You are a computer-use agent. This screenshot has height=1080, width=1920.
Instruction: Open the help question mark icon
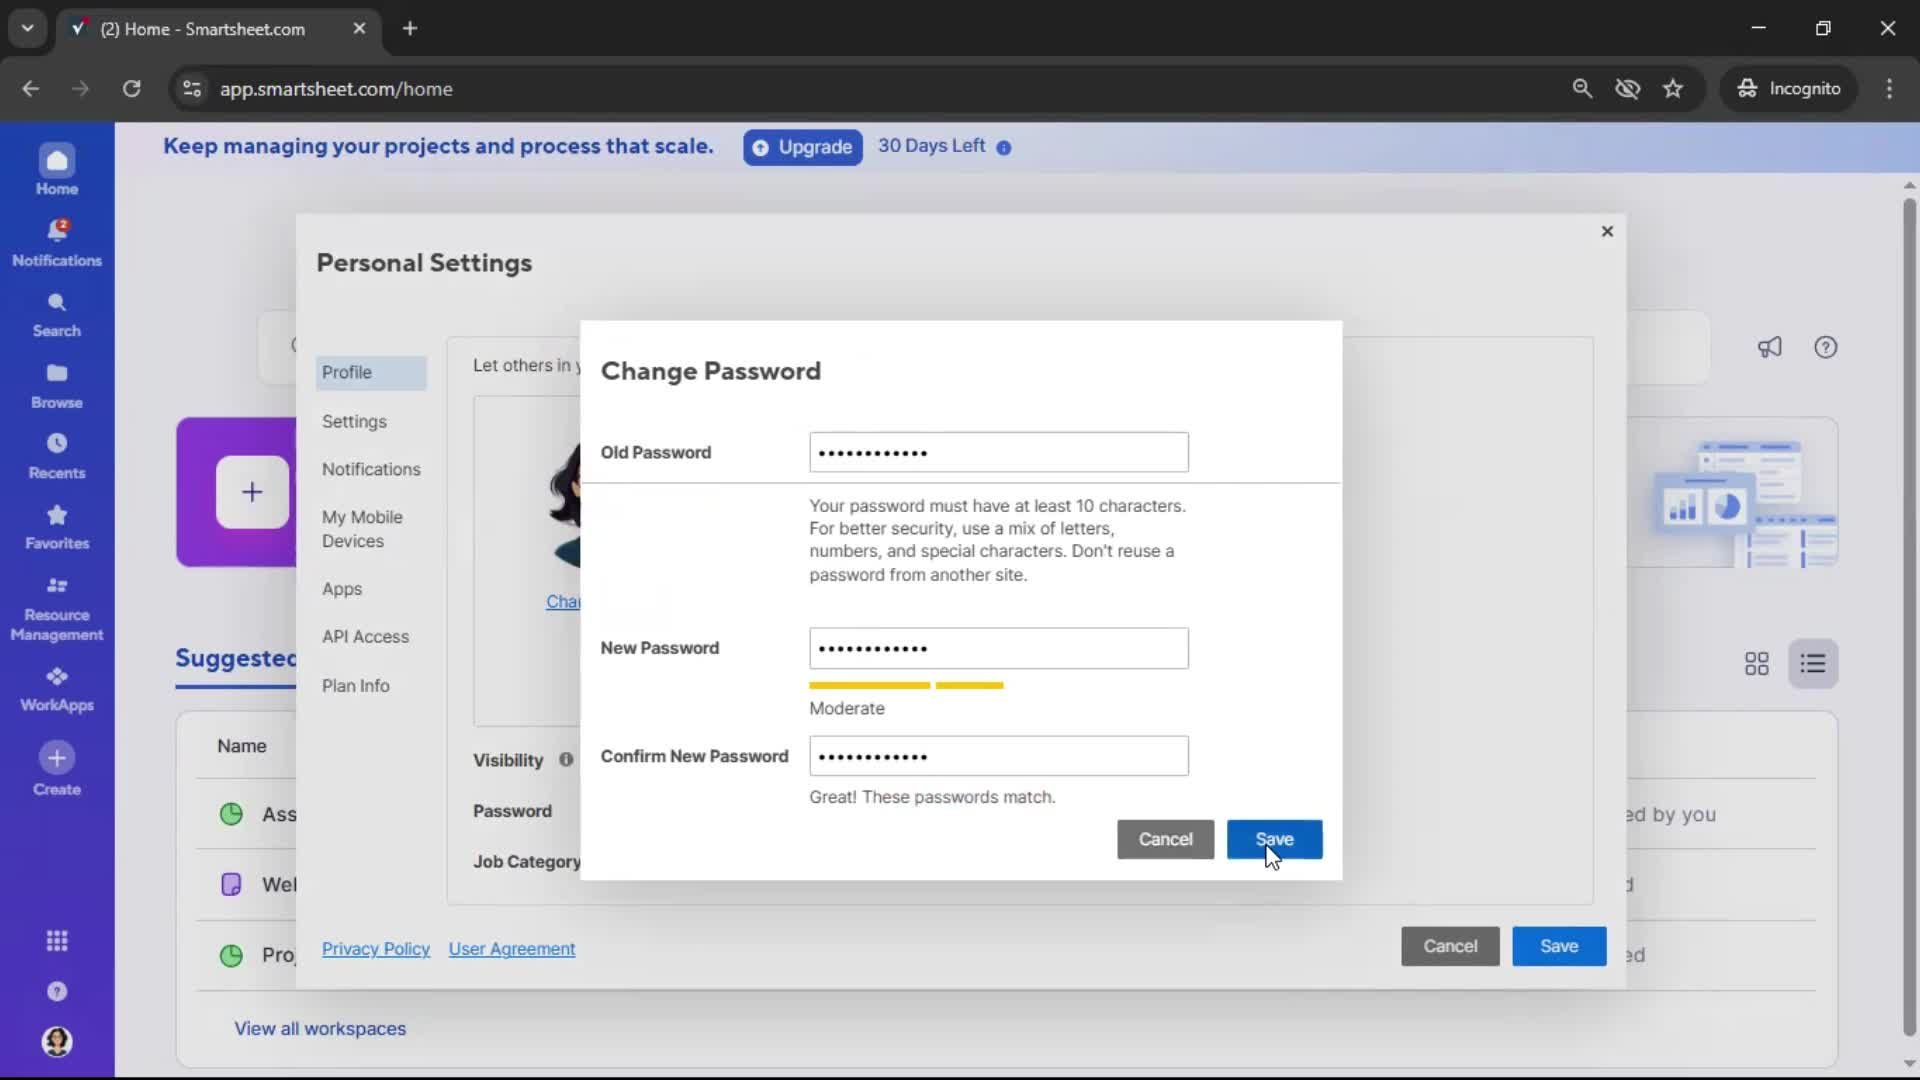(1826, 347)
